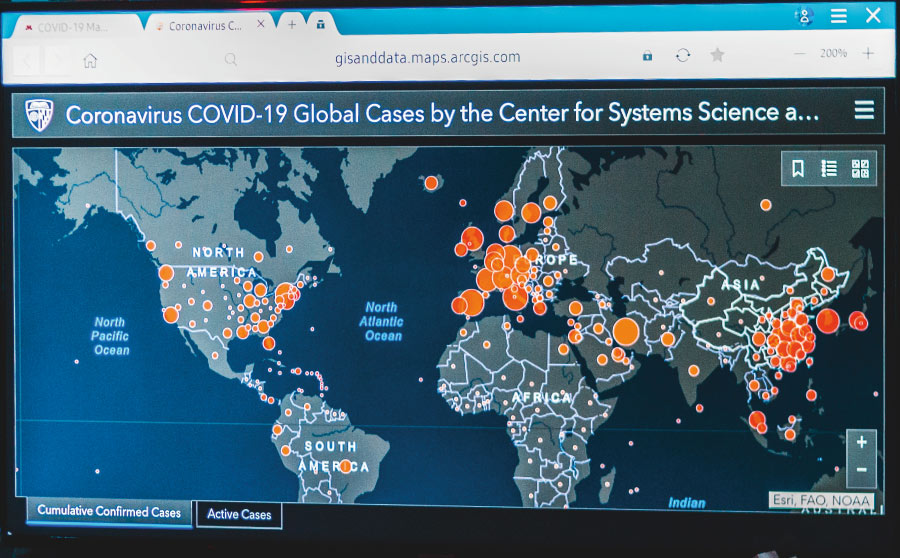Close the browser window with X
Image resolution: width=900 pixels, height=558 pixels.
click(x=873, y=15)
